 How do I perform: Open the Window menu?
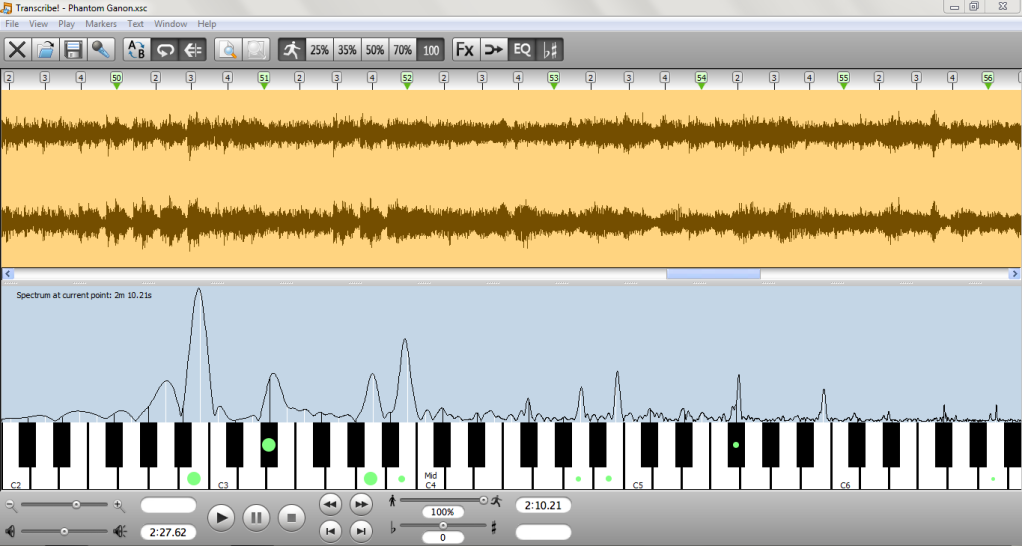tap(171, 23)
